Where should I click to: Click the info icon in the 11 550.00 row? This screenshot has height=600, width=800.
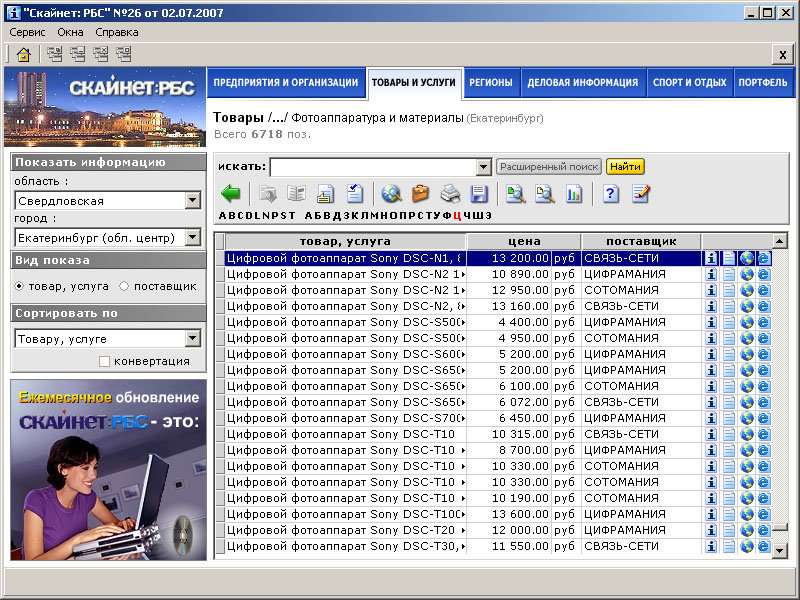tap(711, 546)
